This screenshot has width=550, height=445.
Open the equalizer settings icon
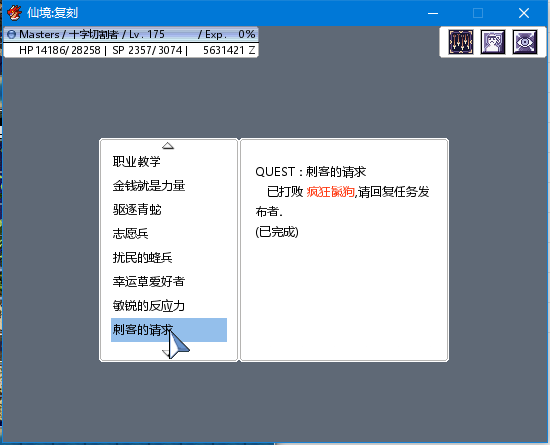click(x=461, y=42)
